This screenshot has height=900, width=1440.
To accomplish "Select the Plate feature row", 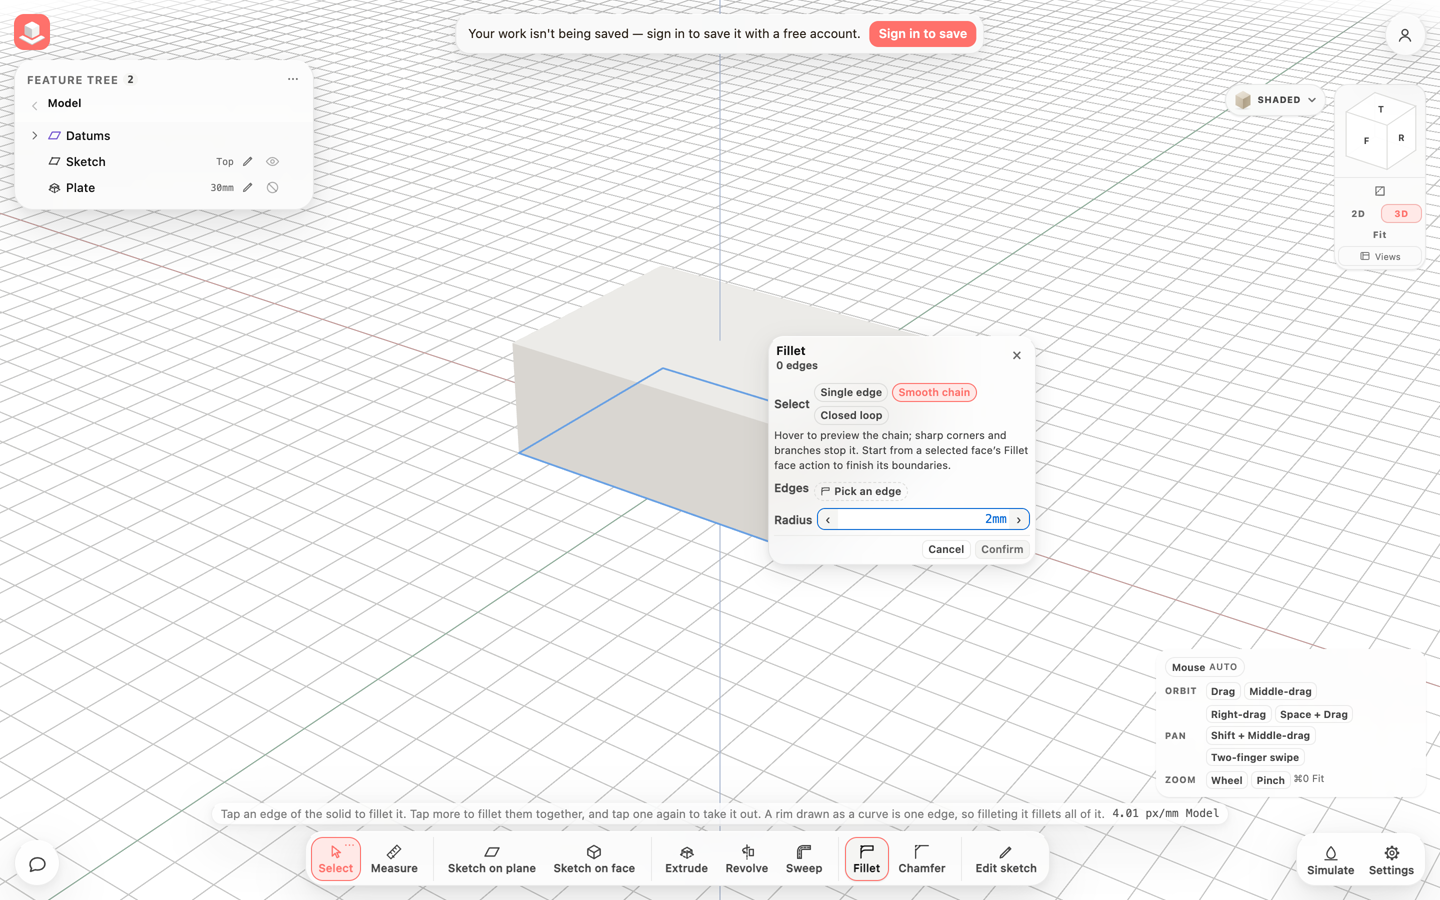I will click(164, 188).
